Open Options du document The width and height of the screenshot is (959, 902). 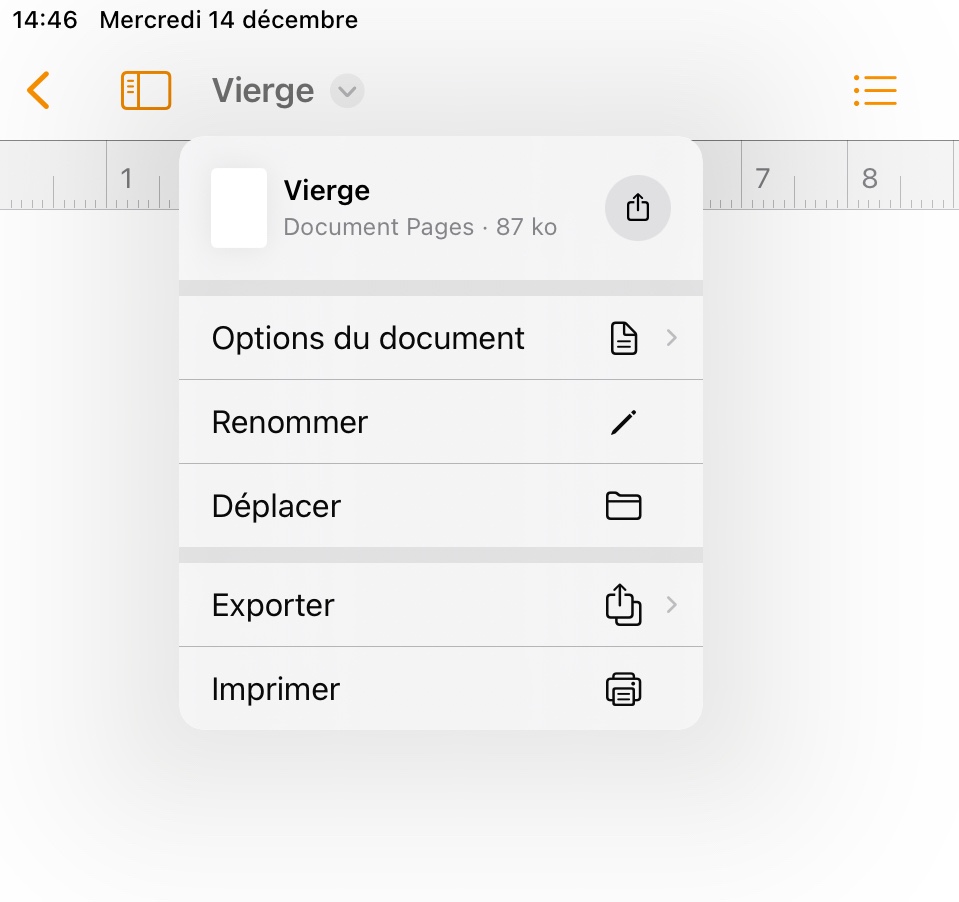[x=368, y=338]
